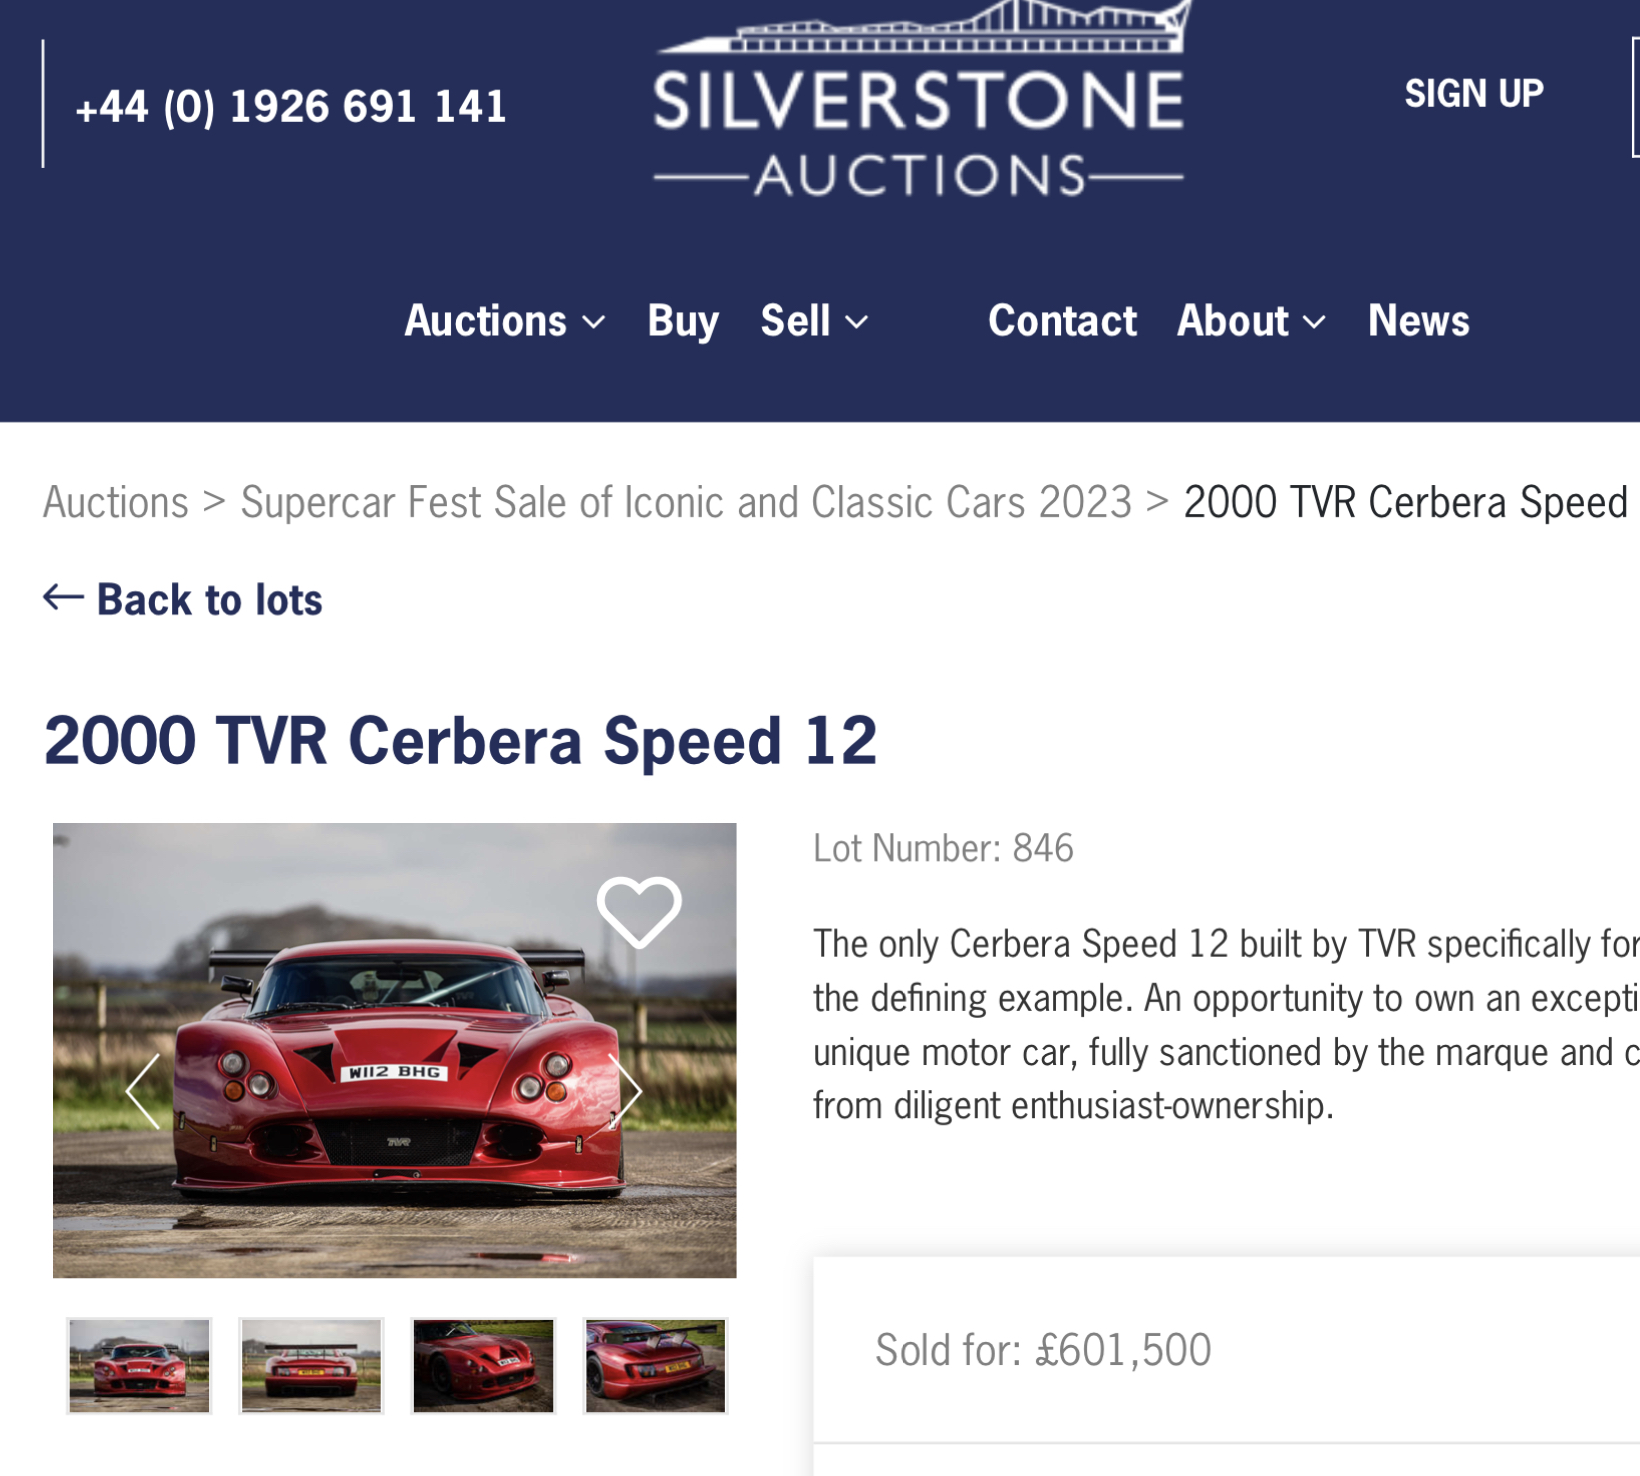The image size is (1640, 1476).
Task: Select the second rear-view car thumbnail
Action: pyautogui.click(x=311, y=1366)
